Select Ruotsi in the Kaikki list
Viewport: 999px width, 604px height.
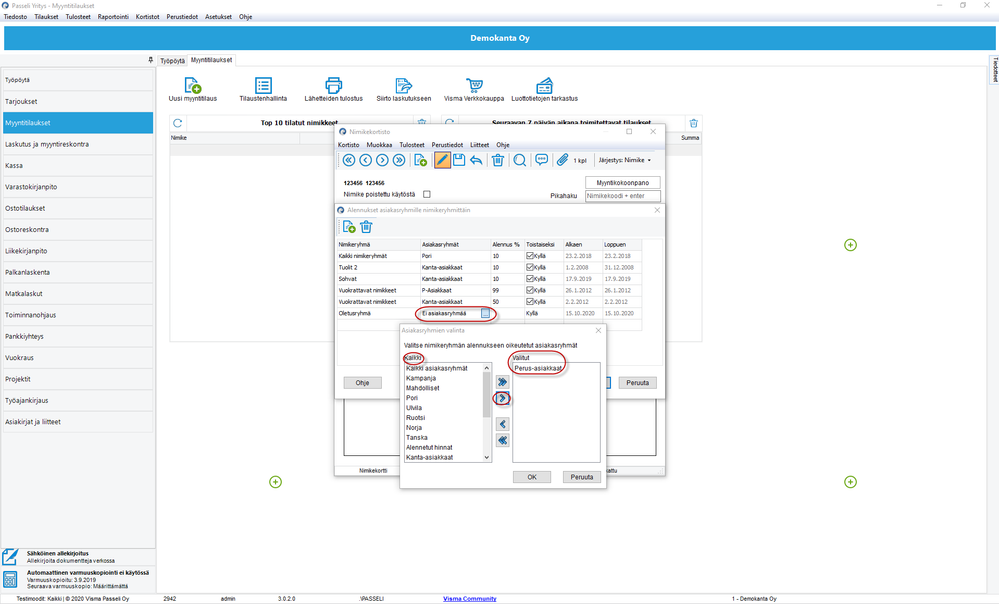pyautogui.click(x=415, y=417)
